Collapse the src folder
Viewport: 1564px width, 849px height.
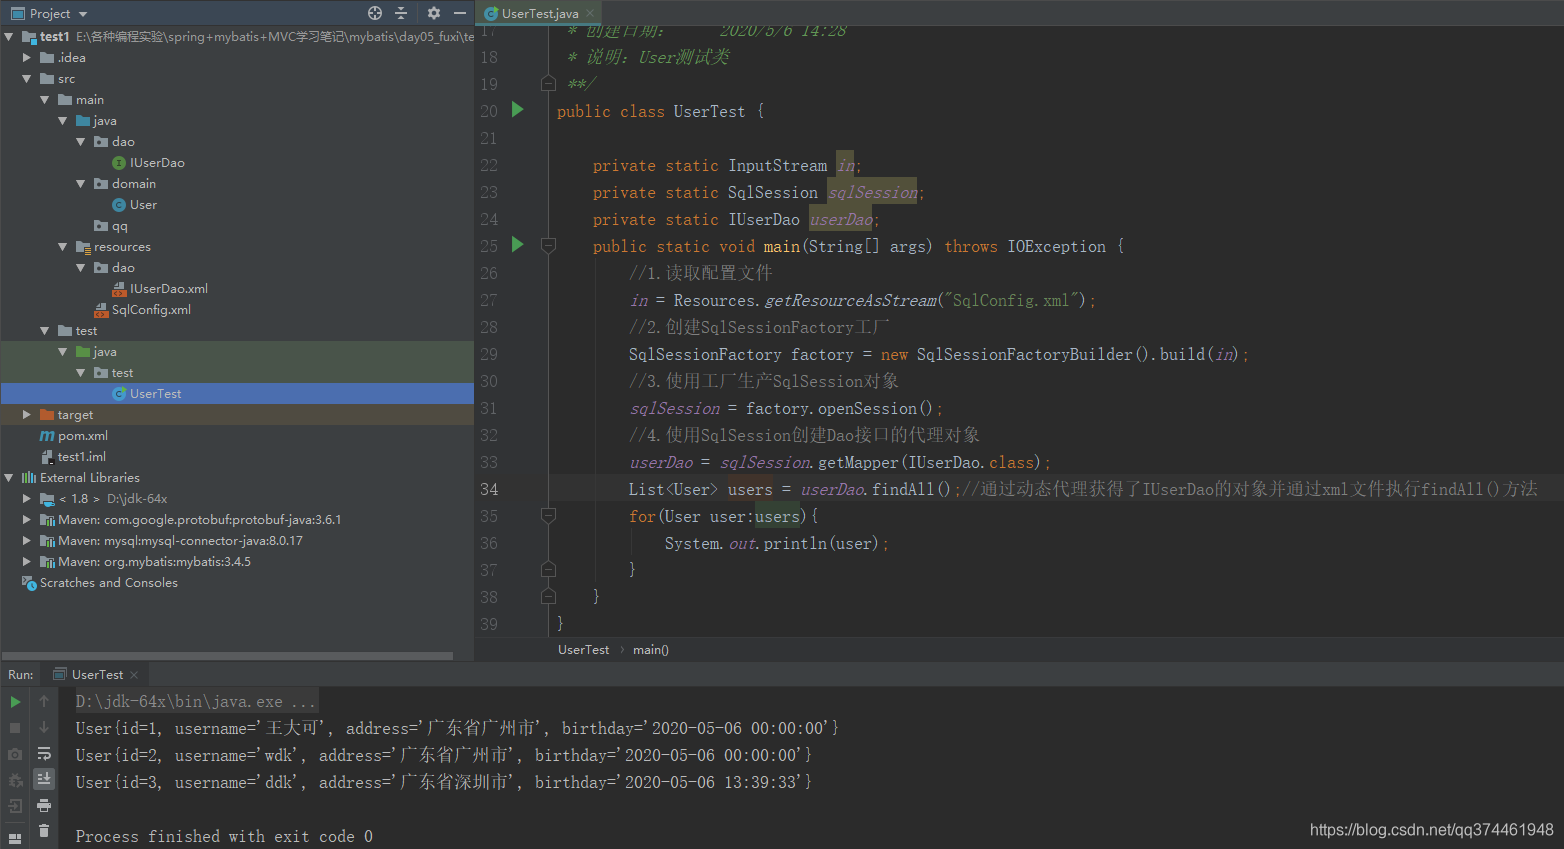(27, 79)
